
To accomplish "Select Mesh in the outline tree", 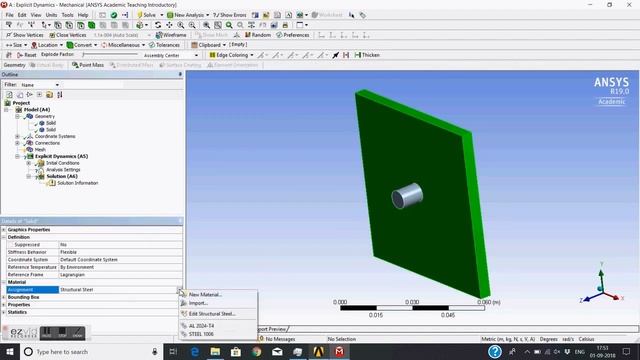I will point(40,150).
